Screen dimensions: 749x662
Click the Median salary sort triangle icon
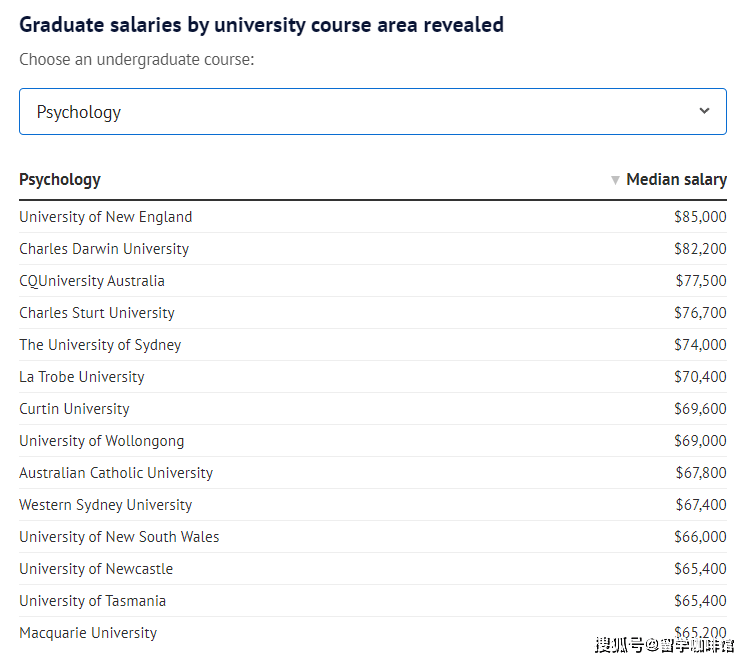point(615,180)
